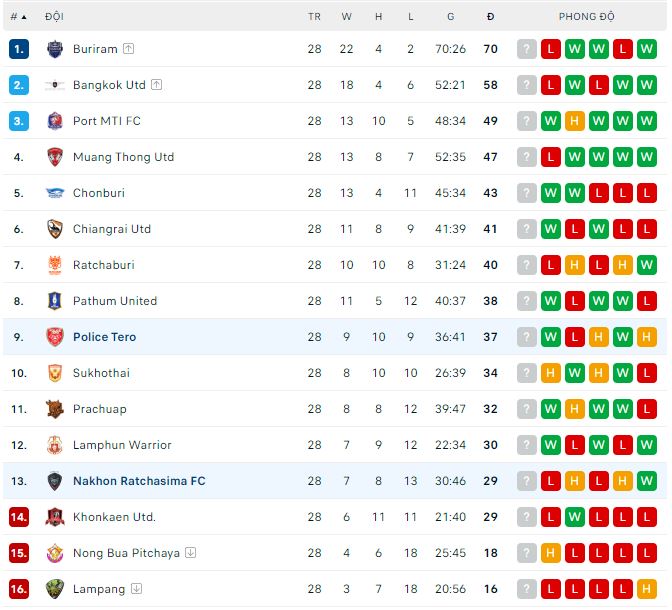This screenshot has width=672, height=610.
Task: Click Buriram's upcoming match question mark badge
Action: [x=527, y=49]
